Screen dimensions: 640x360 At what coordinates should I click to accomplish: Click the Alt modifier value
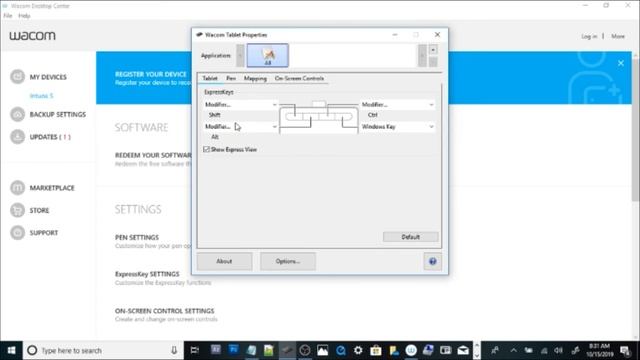pos(215,137)
